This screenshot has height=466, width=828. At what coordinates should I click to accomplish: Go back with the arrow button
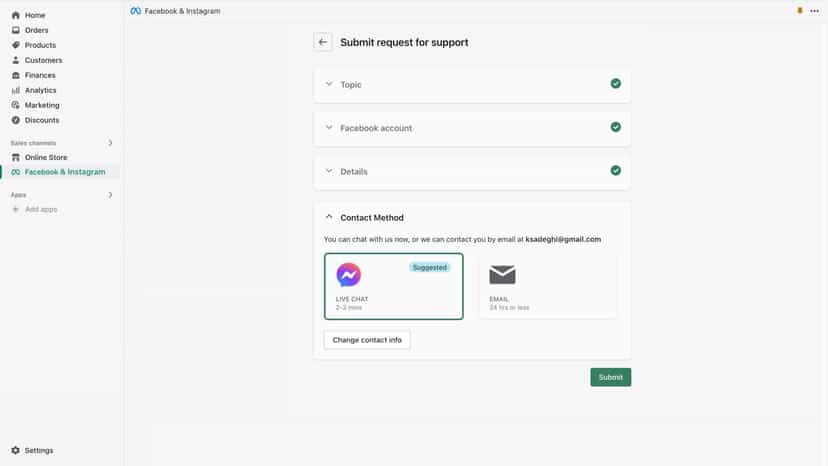(x=323, y=42)
